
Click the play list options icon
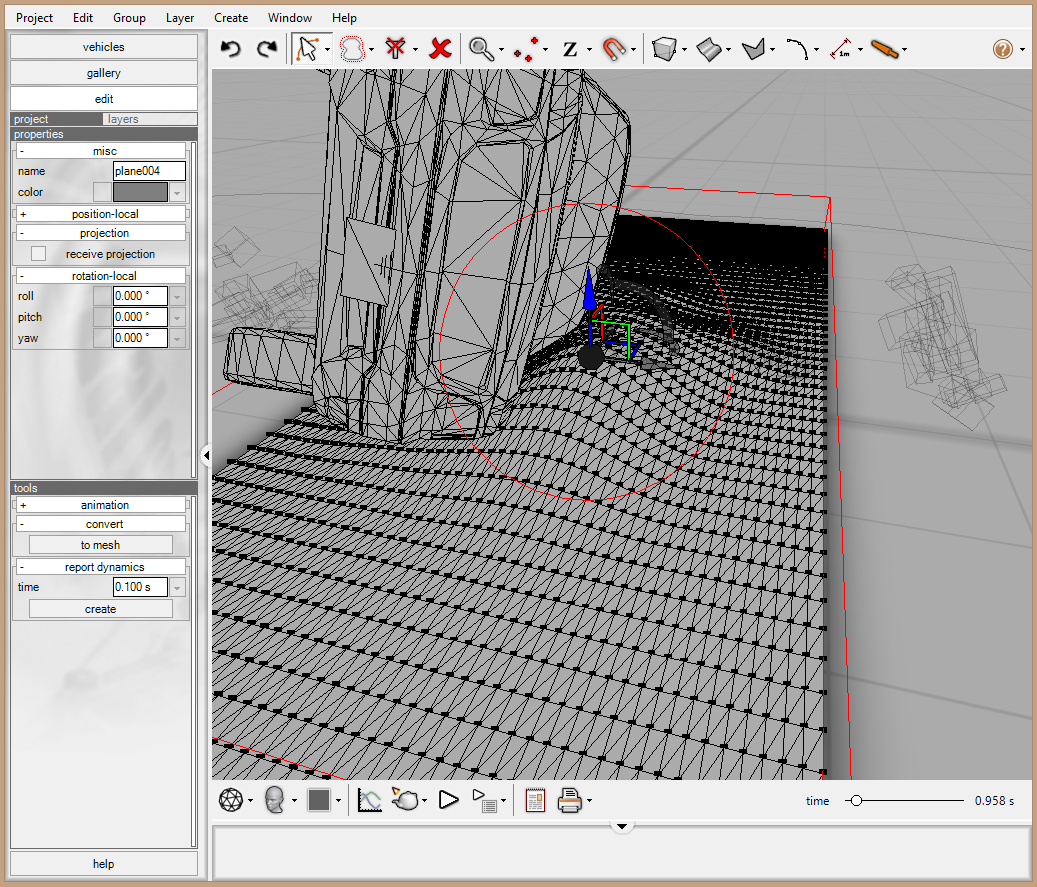coord(485,800)
